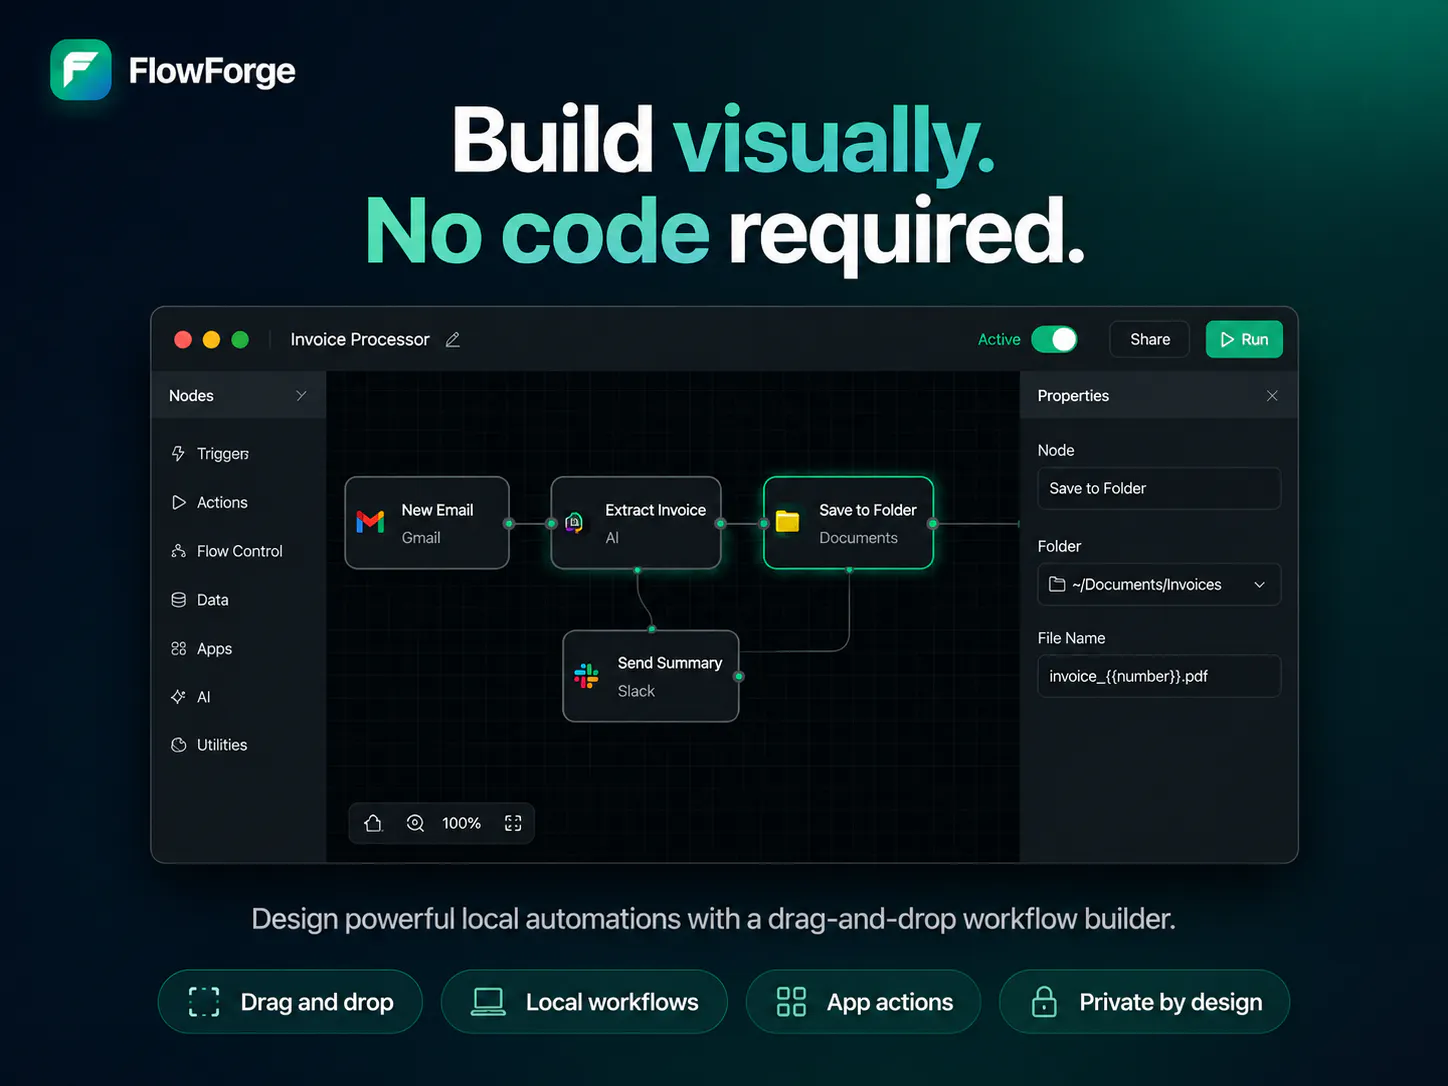Click the App actions pill
1448x1086 pixels.
click(x=863, y=1002)
